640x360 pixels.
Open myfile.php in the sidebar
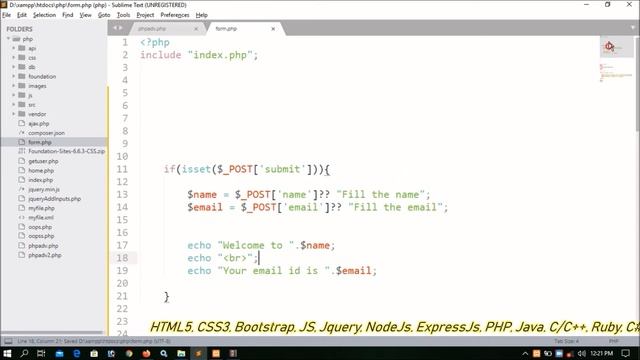click(41, 208)
